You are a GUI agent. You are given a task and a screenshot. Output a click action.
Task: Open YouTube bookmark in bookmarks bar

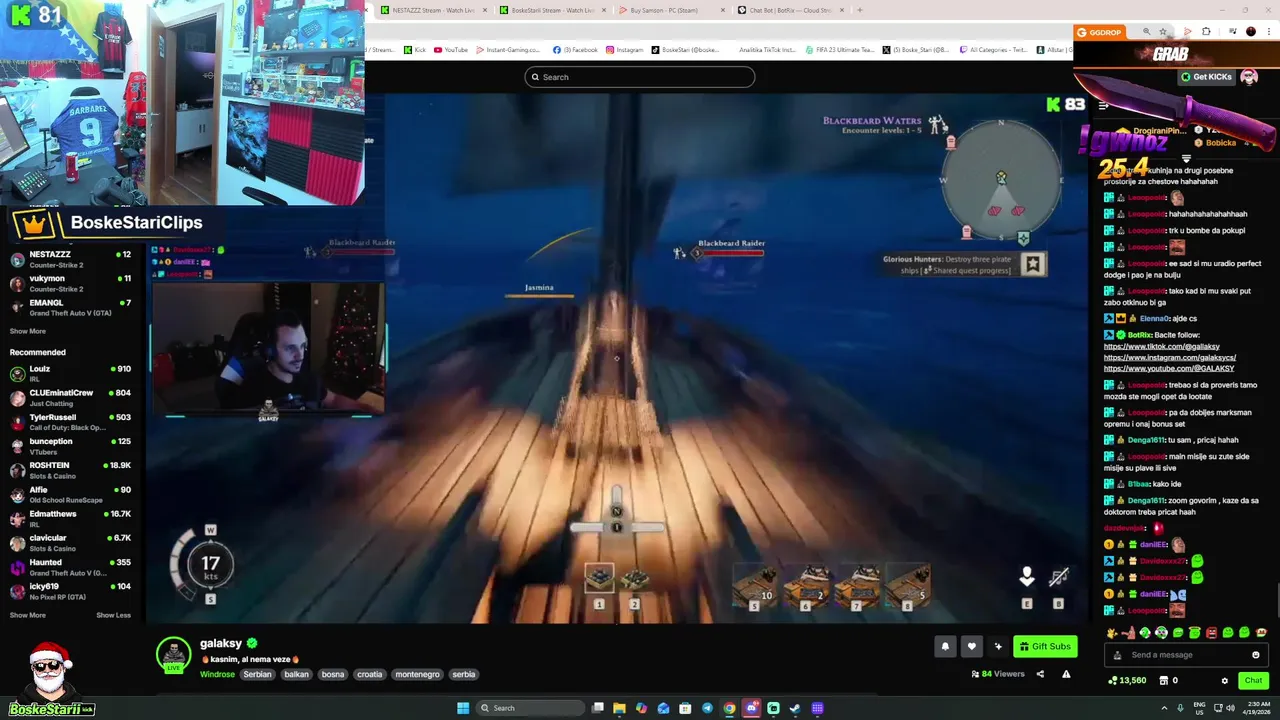pyautogui.click(x=451, y=50)
